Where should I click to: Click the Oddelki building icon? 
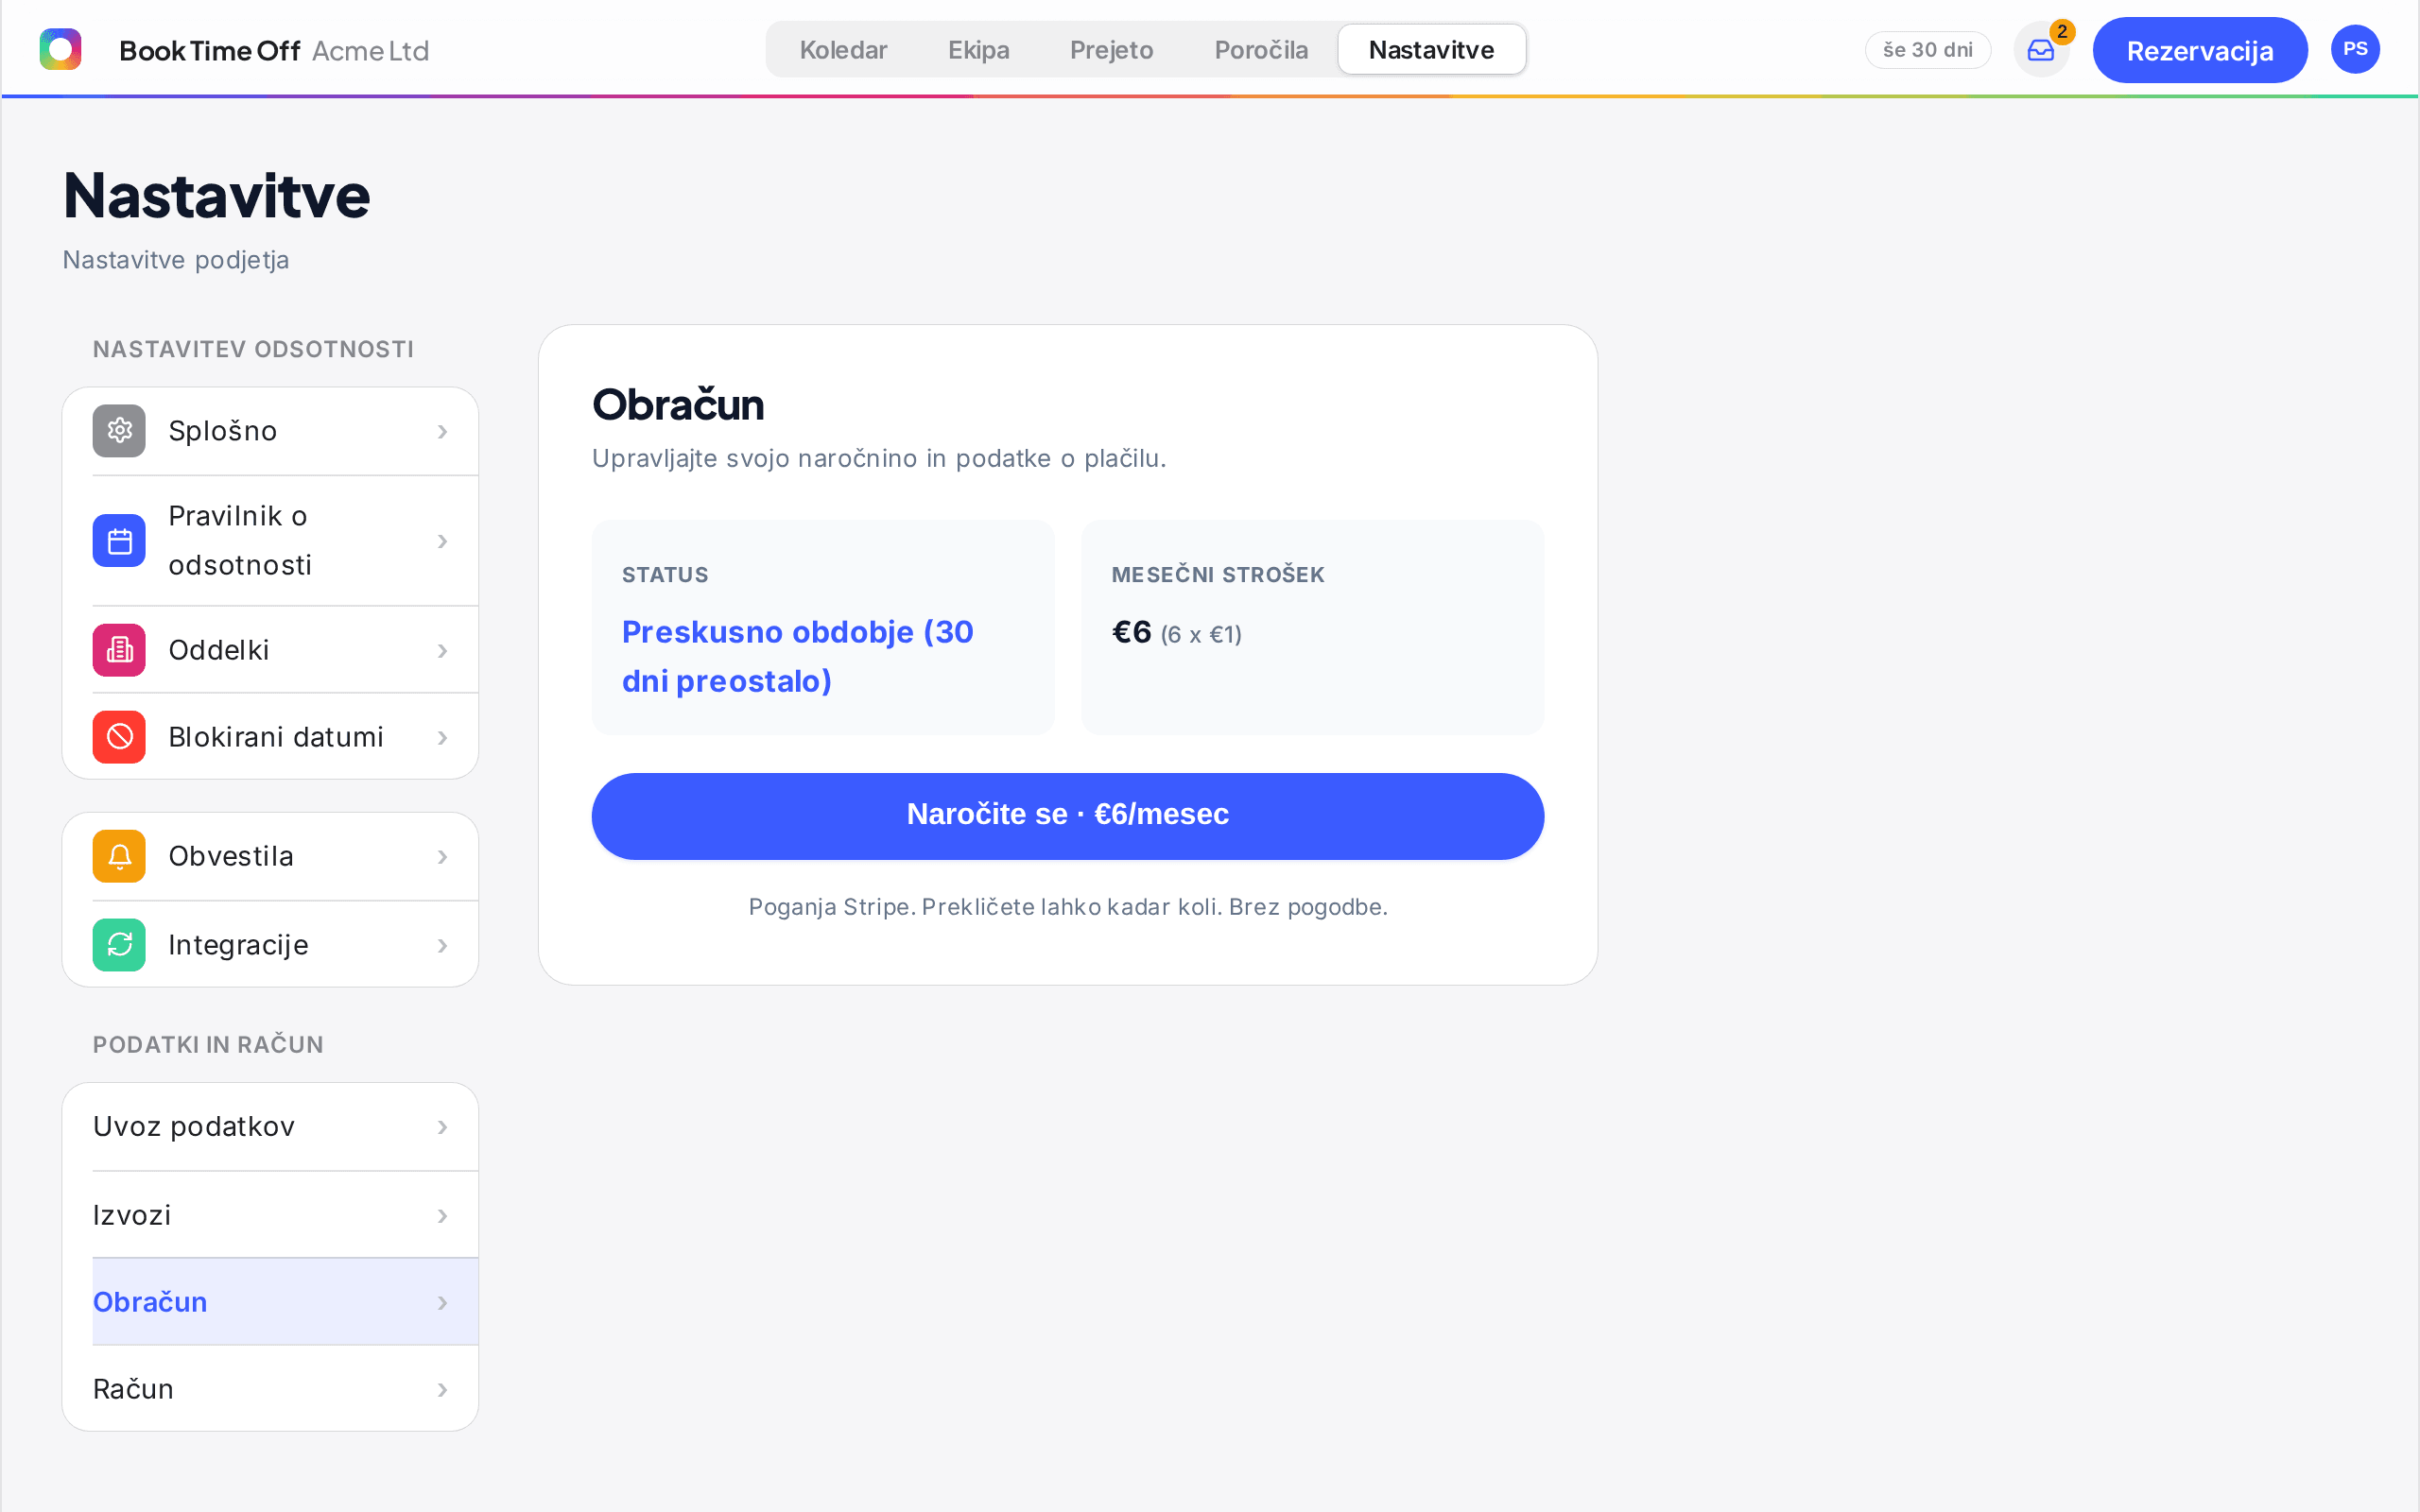(x=119, y=650)
